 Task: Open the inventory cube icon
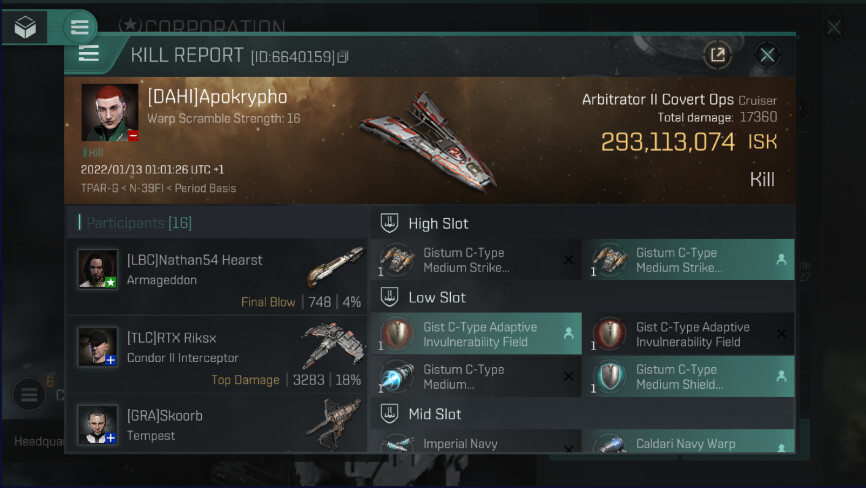tap(25, 27)
